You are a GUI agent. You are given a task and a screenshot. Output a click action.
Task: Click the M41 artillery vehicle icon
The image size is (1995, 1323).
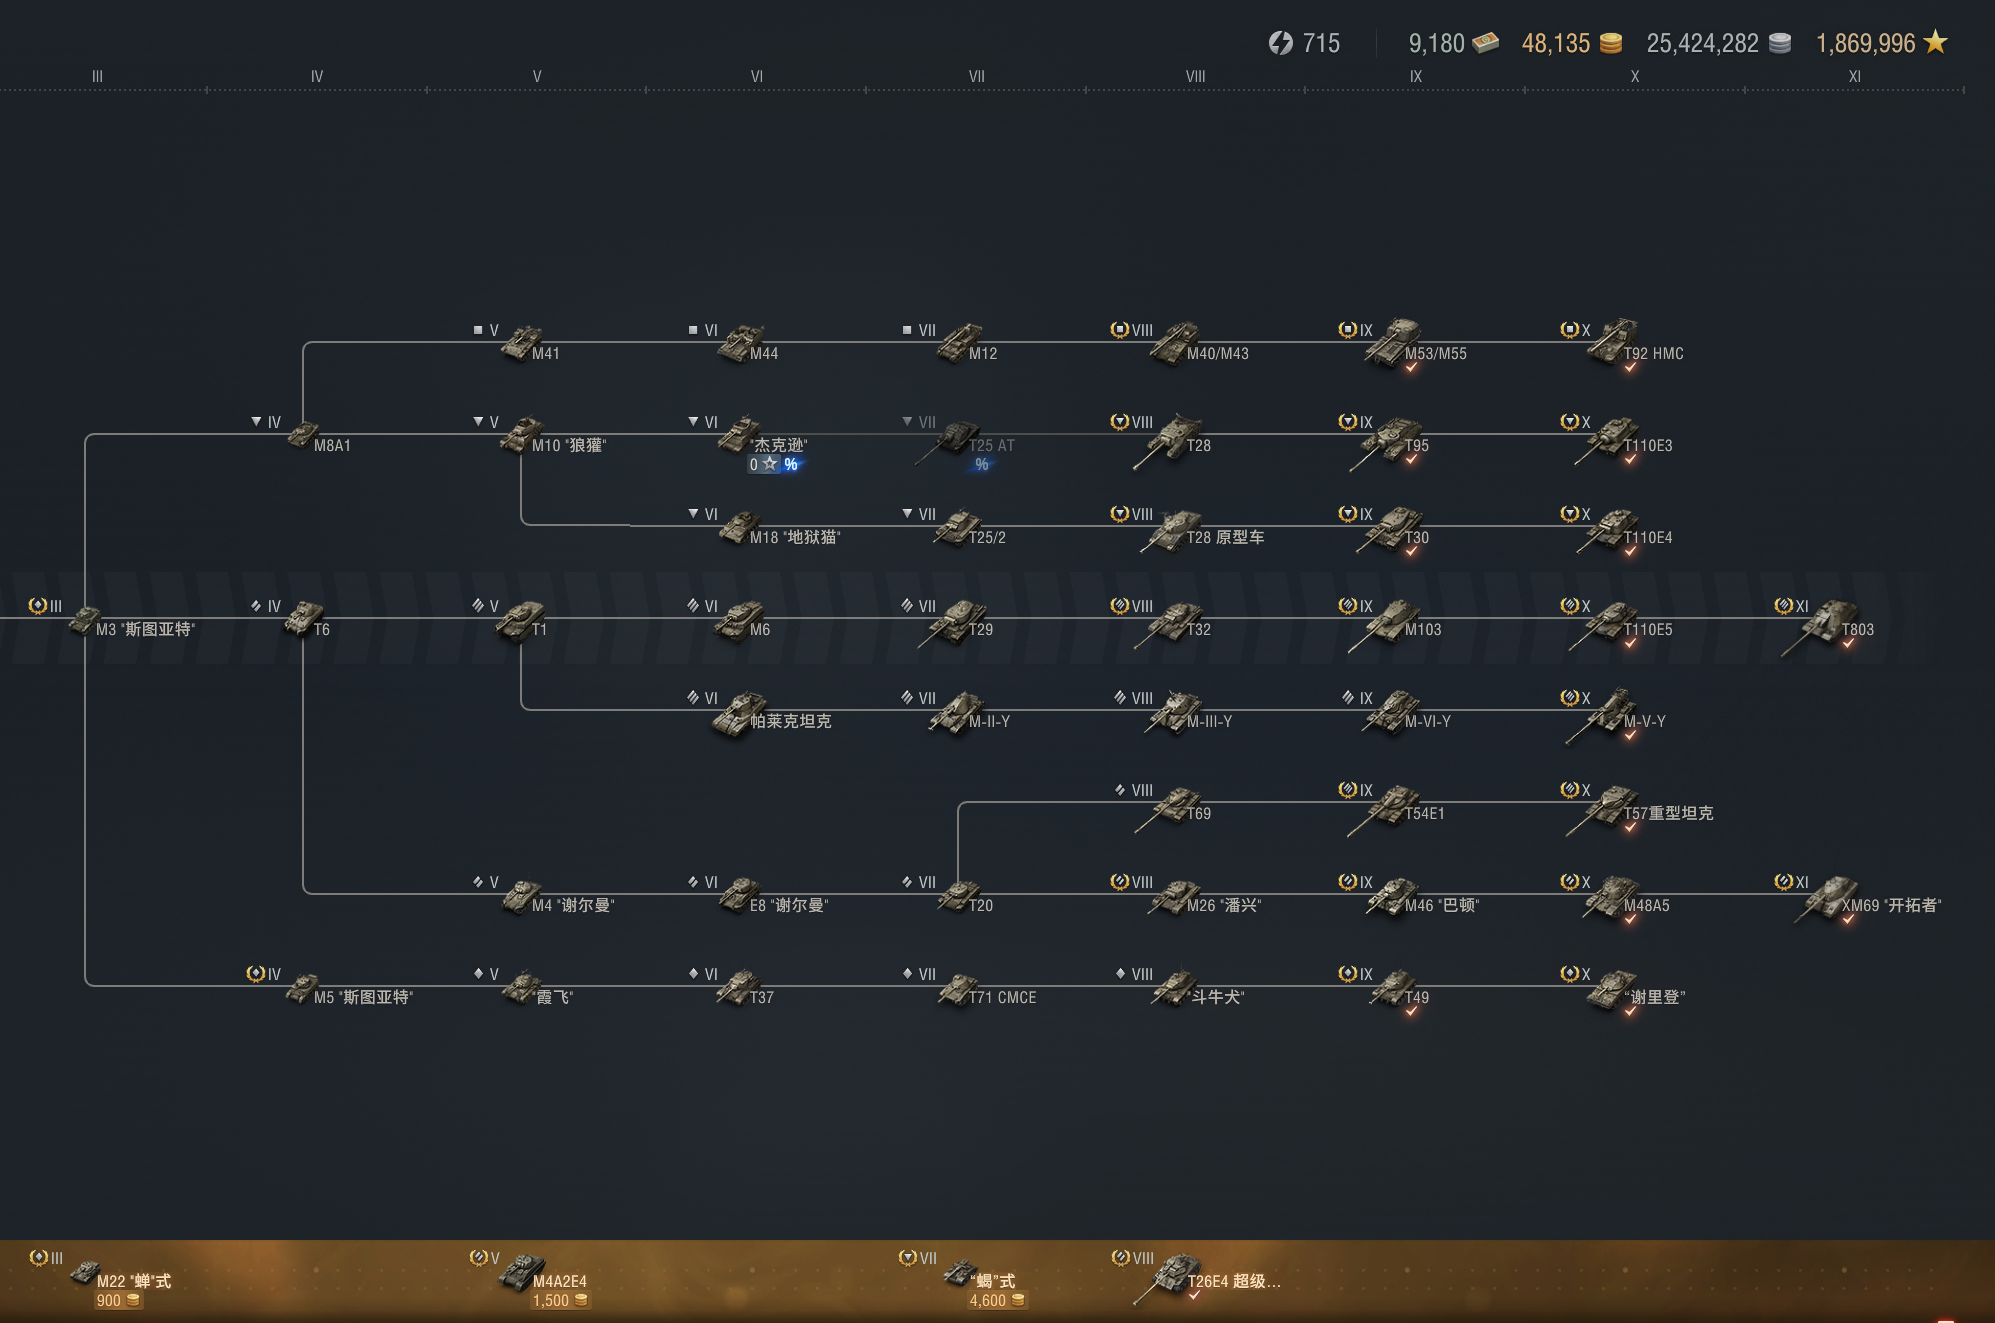(521, 344)
